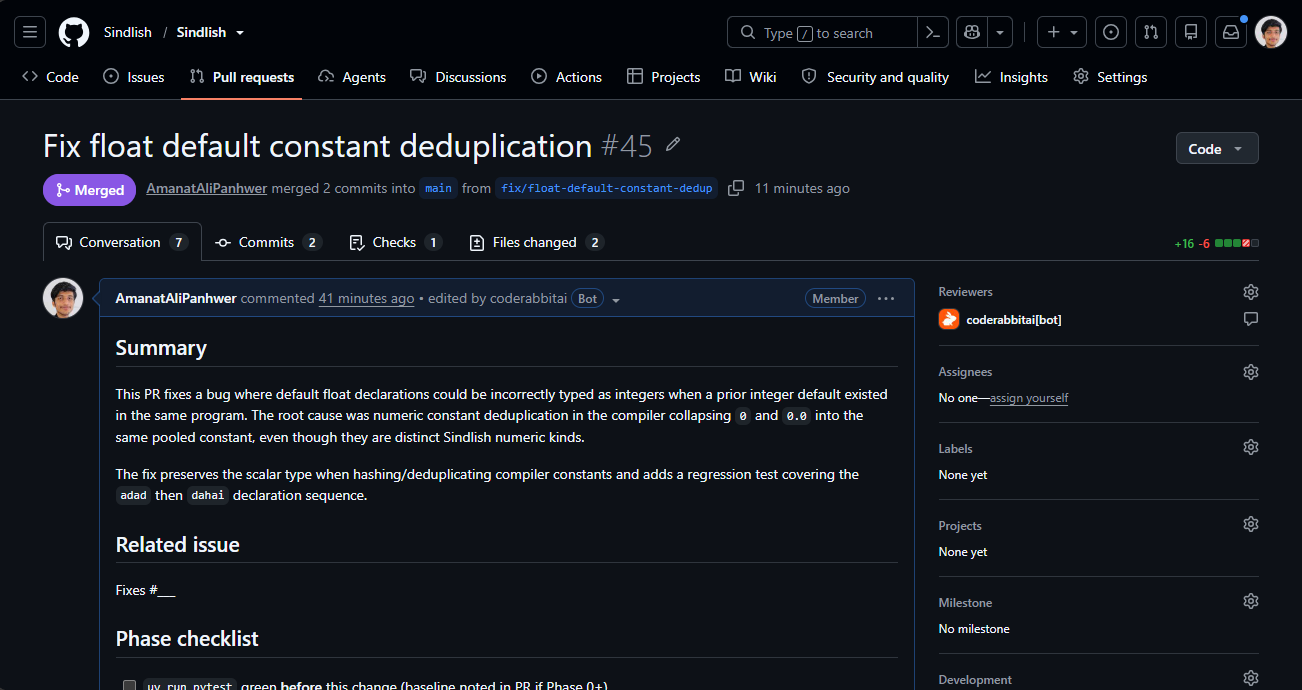The width and height of the screenshot is (1302, 690).
Task: Open the Discussions tab
Action: tap(458, 77)
